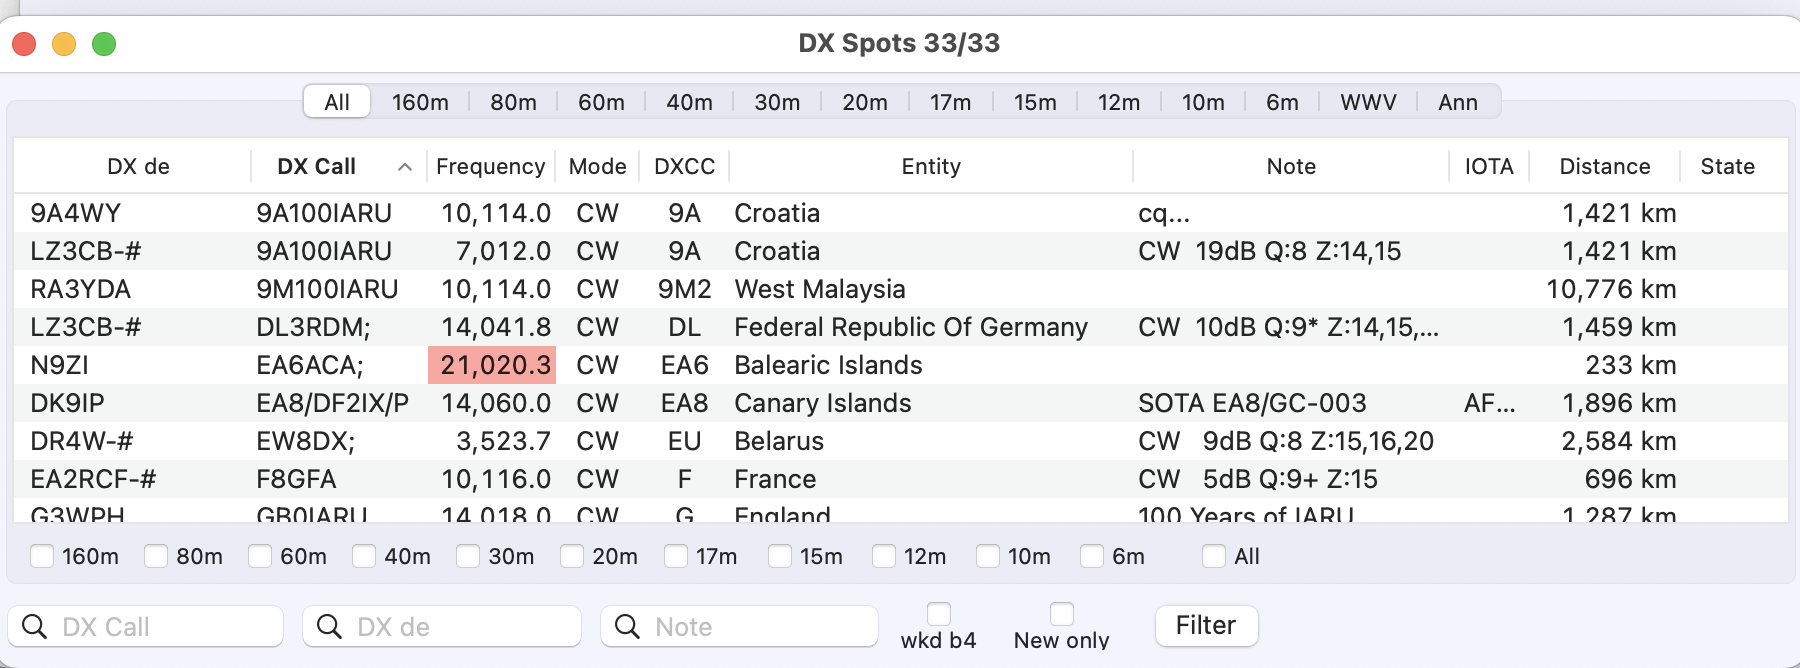The width and height of the screenshot is (1800, 668).
Task: Enable the New only checkbox
Action: click(x=1062, y=614)
